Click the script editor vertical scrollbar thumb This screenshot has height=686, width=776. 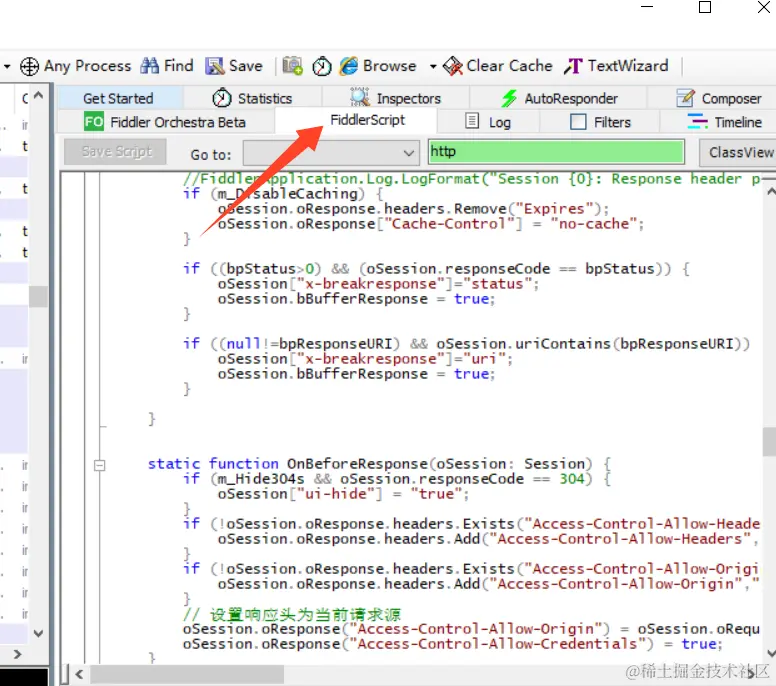click(770, 441)
